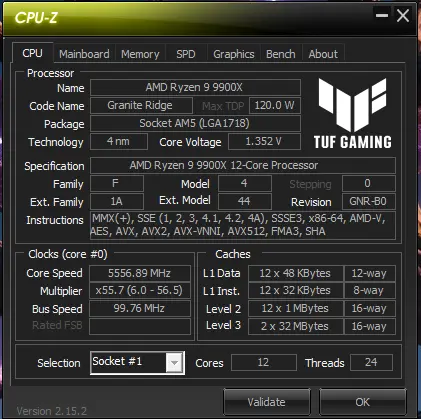The width and height of the screenshot is (421, 419).
Task: Close the CPU-Z window
Action: [x=403, y=15]
